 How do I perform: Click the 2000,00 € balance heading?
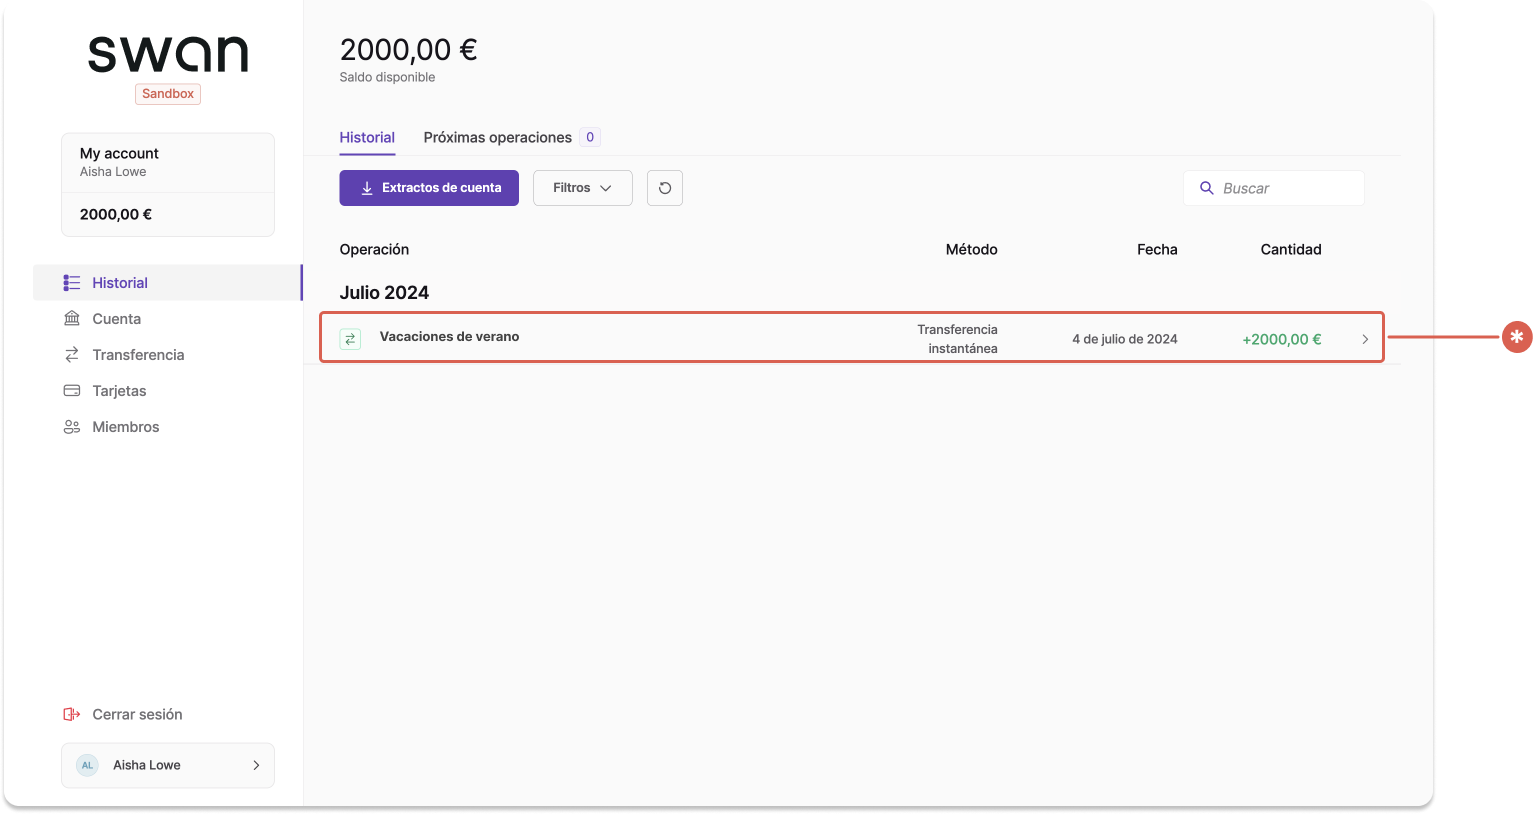408,49
